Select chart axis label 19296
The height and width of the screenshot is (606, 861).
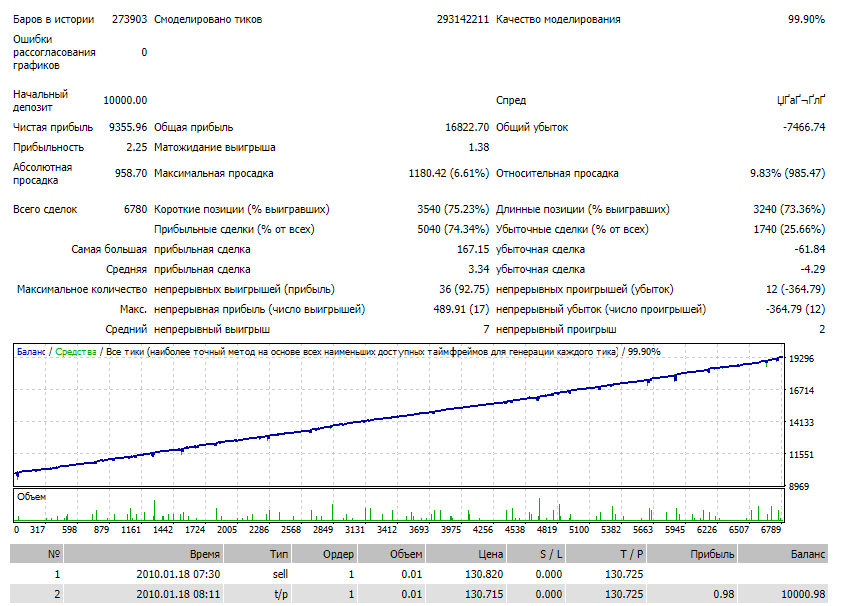[x=801, y=358]
